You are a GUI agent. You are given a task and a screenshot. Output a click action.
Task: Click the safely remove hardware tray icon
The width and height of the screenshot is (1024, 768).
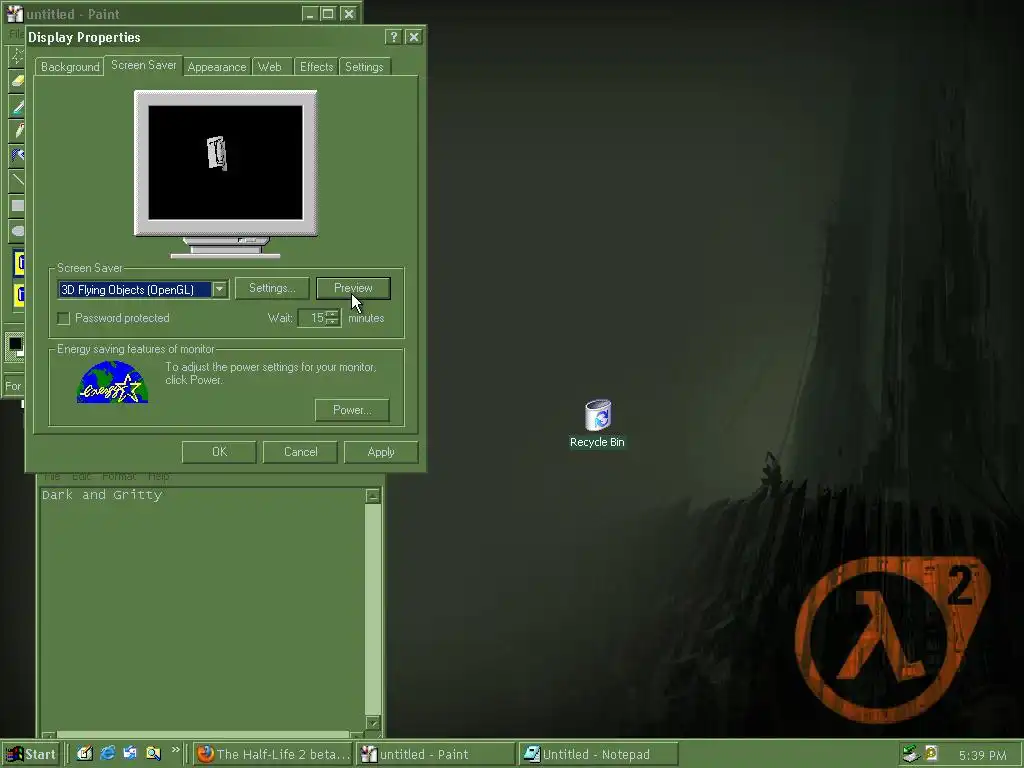[x=910, y=754]
